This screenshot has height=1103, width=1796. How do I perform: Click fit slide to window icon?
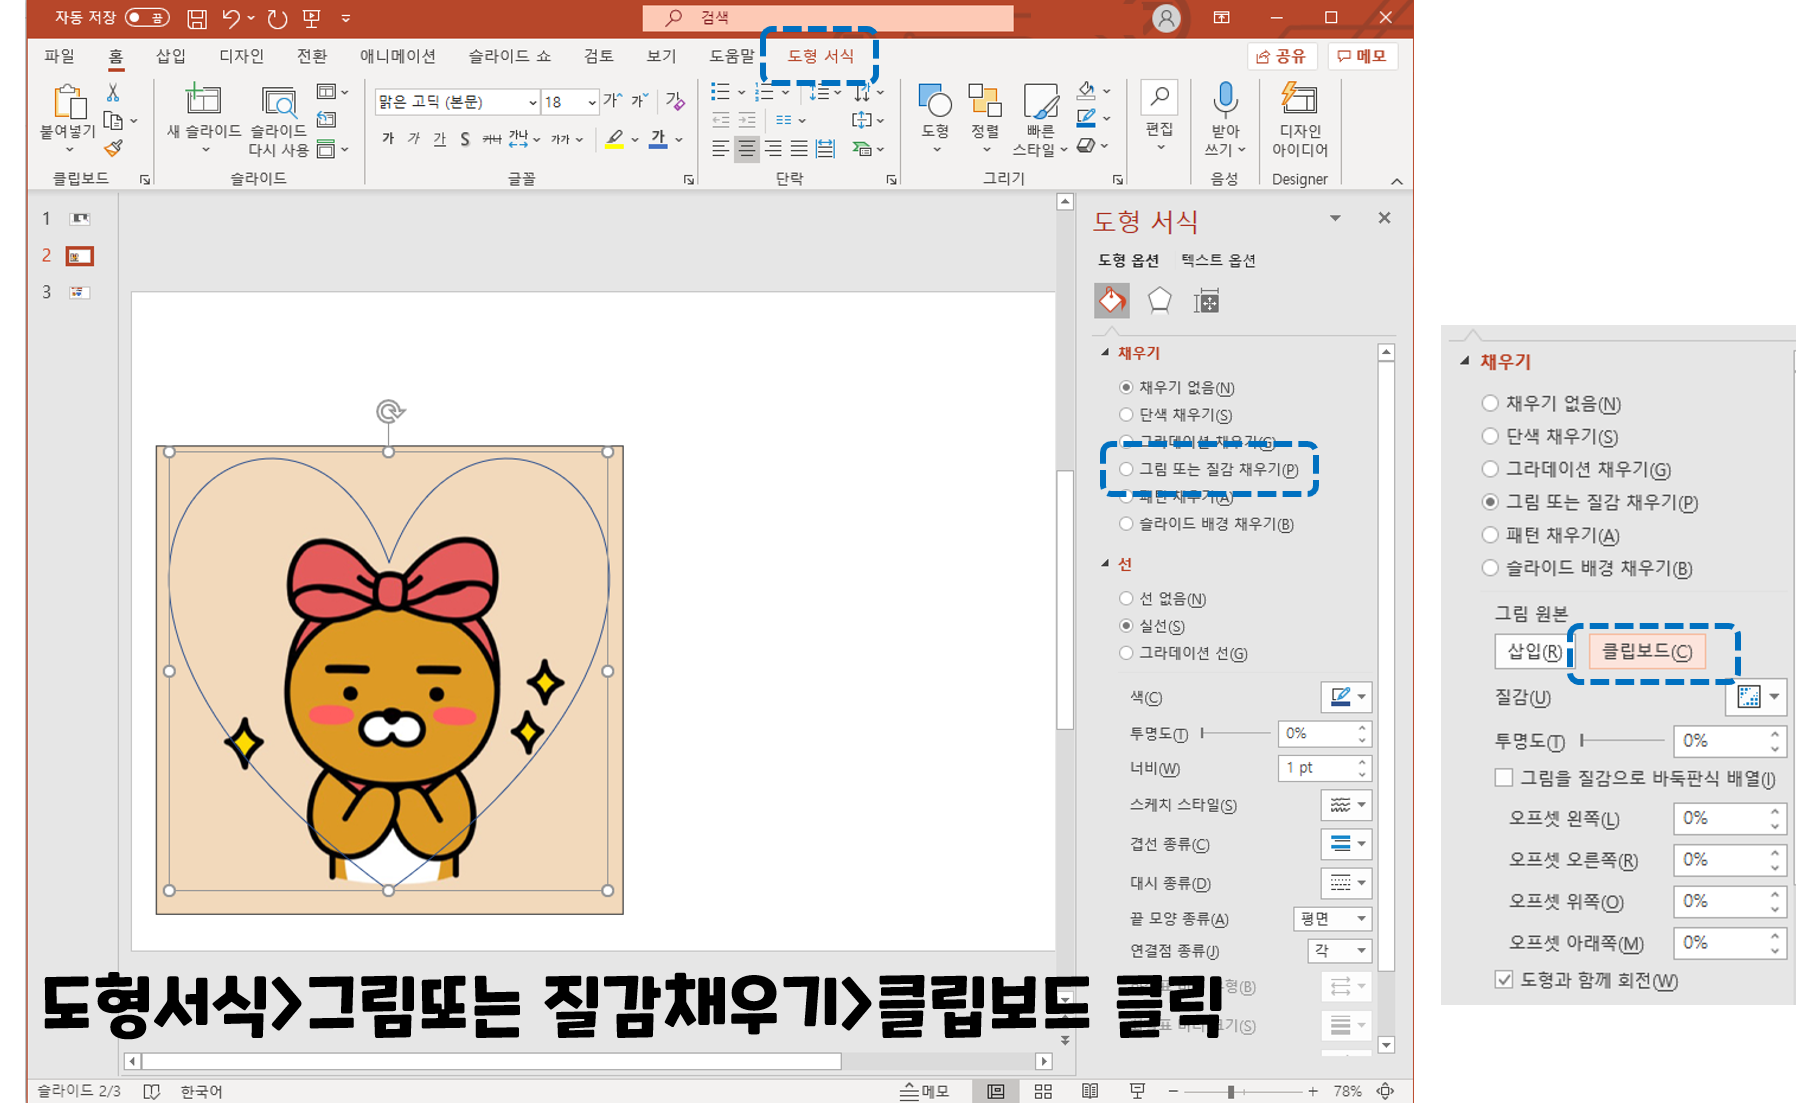[1385, 1091]
